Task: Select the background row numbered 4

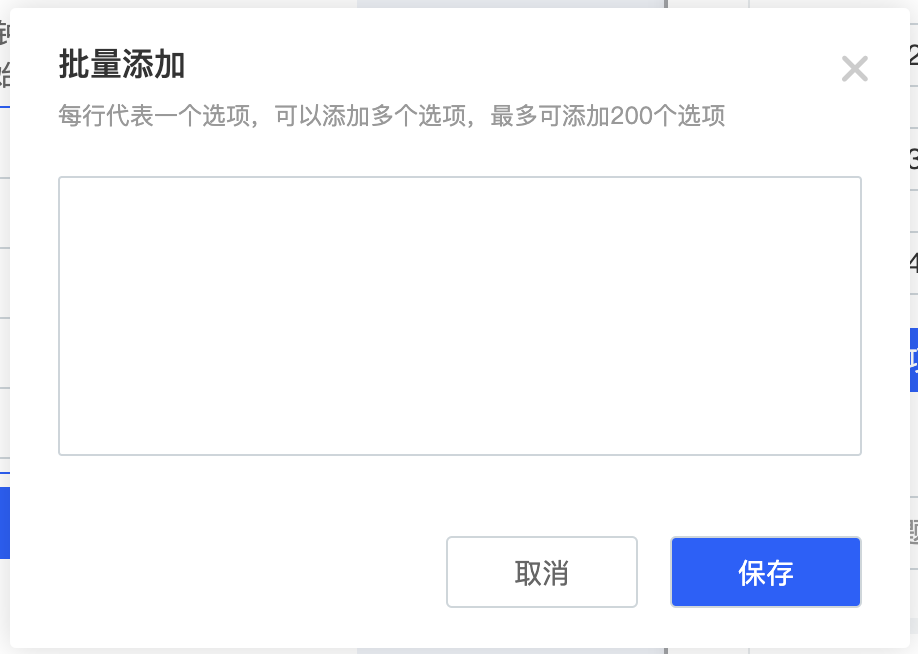Action: [x=914, y=262]
